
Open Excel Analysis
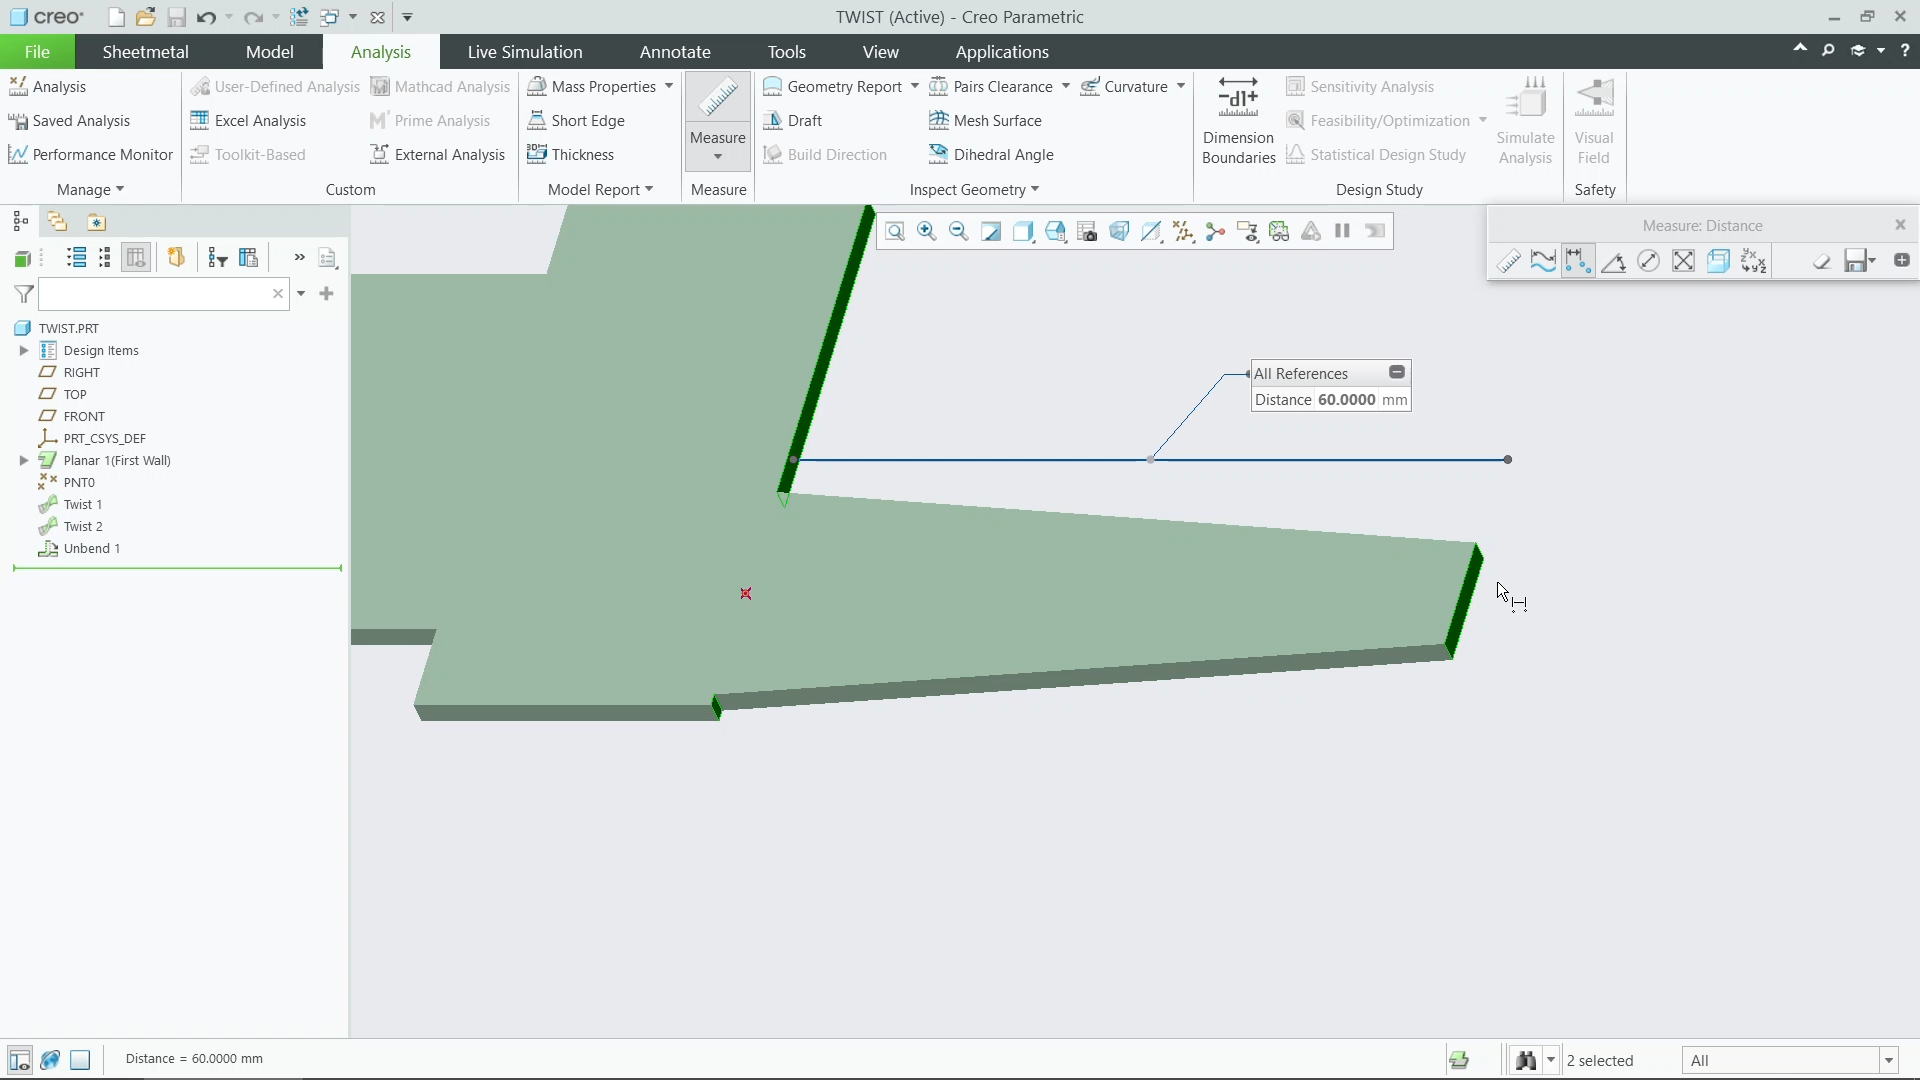248,121
